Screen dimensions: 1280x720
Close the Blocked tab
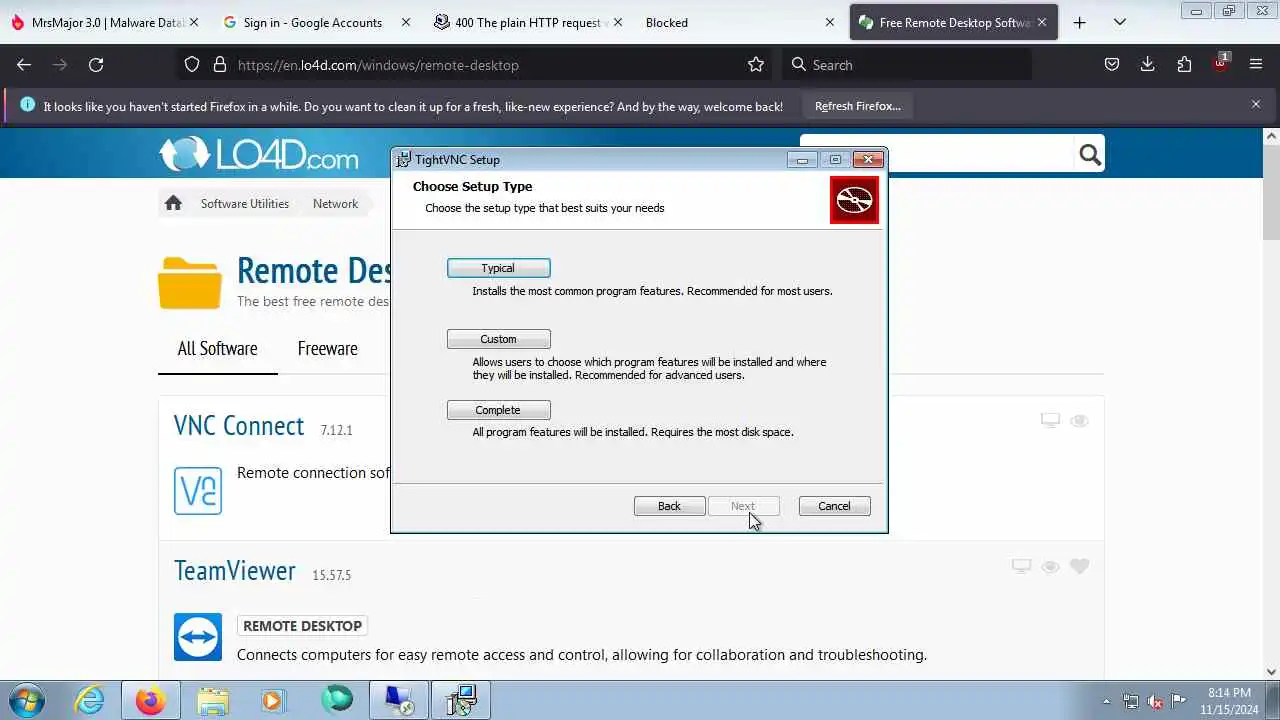coord(829,22)
